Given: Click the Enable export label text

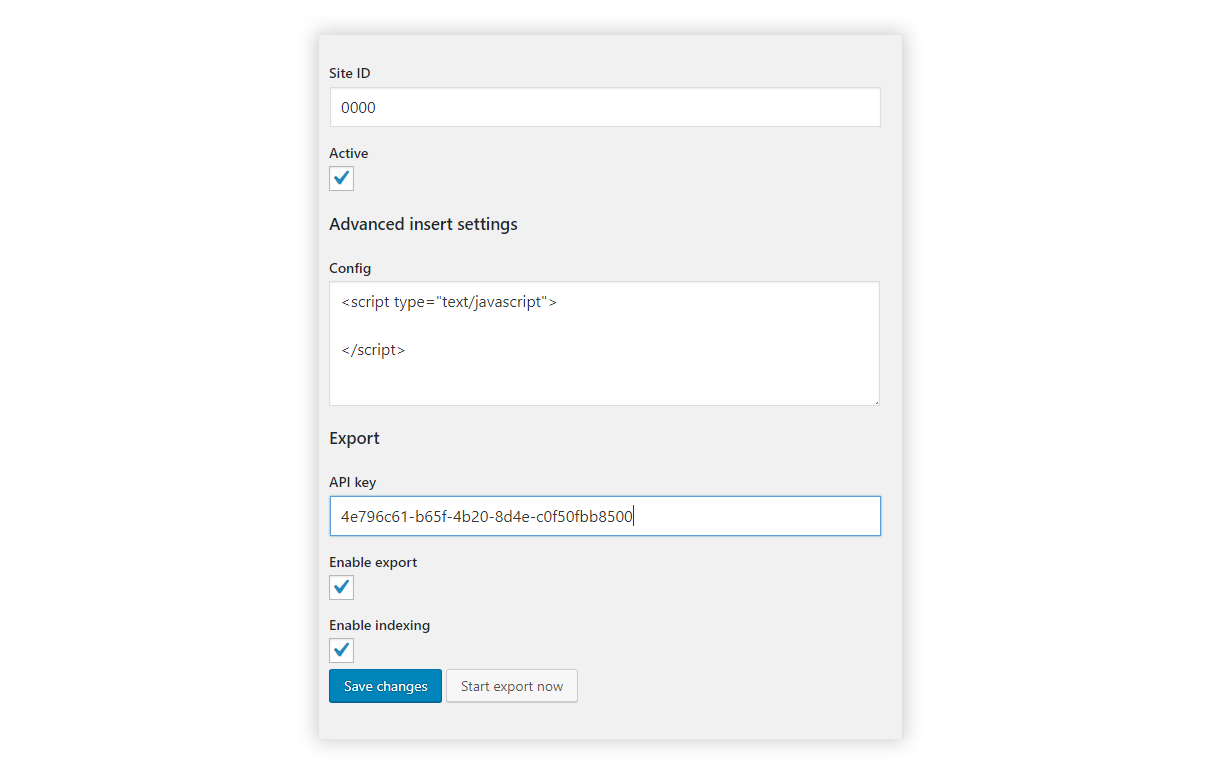Looking at the screenshot, I should click(x=374, y=562).
